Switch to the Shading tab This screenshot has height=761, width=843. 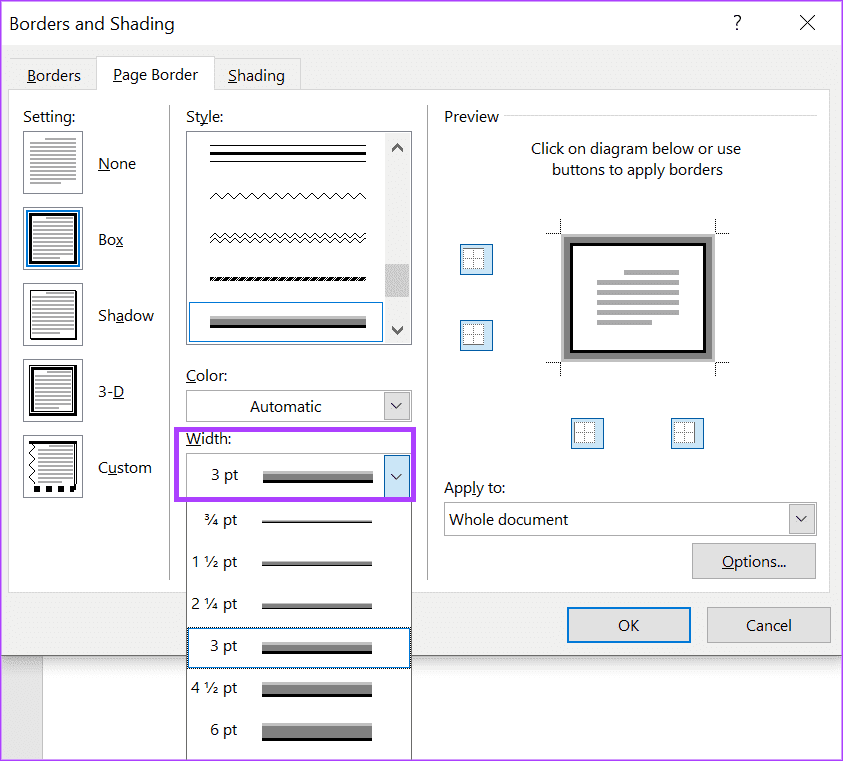256,76
